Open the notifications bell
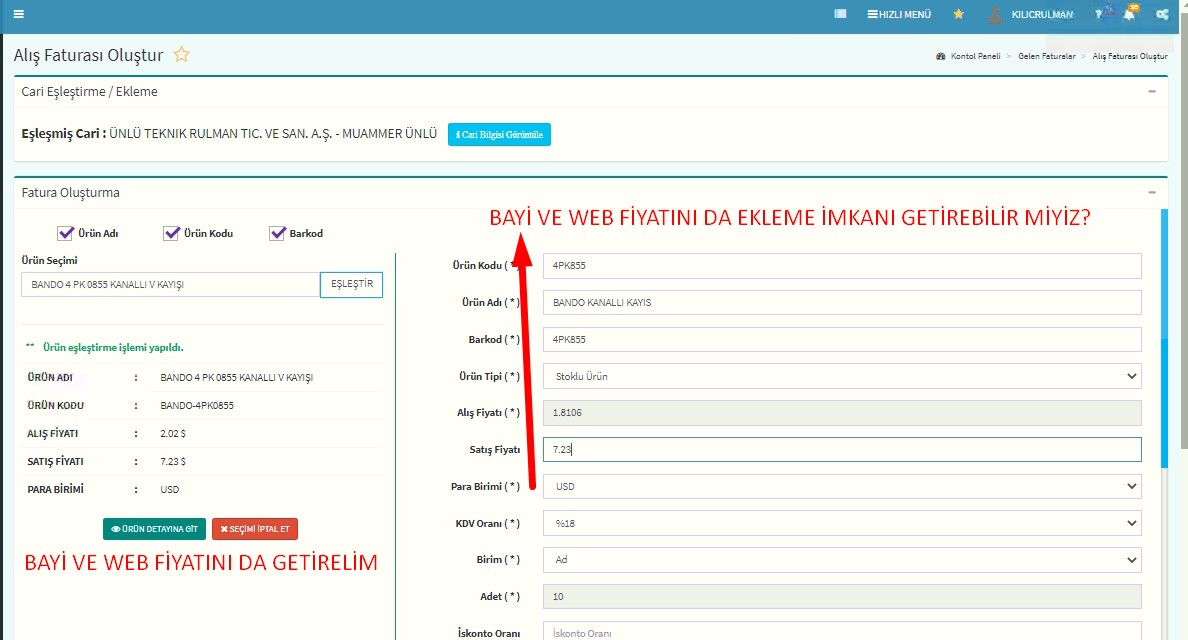 1129,14
